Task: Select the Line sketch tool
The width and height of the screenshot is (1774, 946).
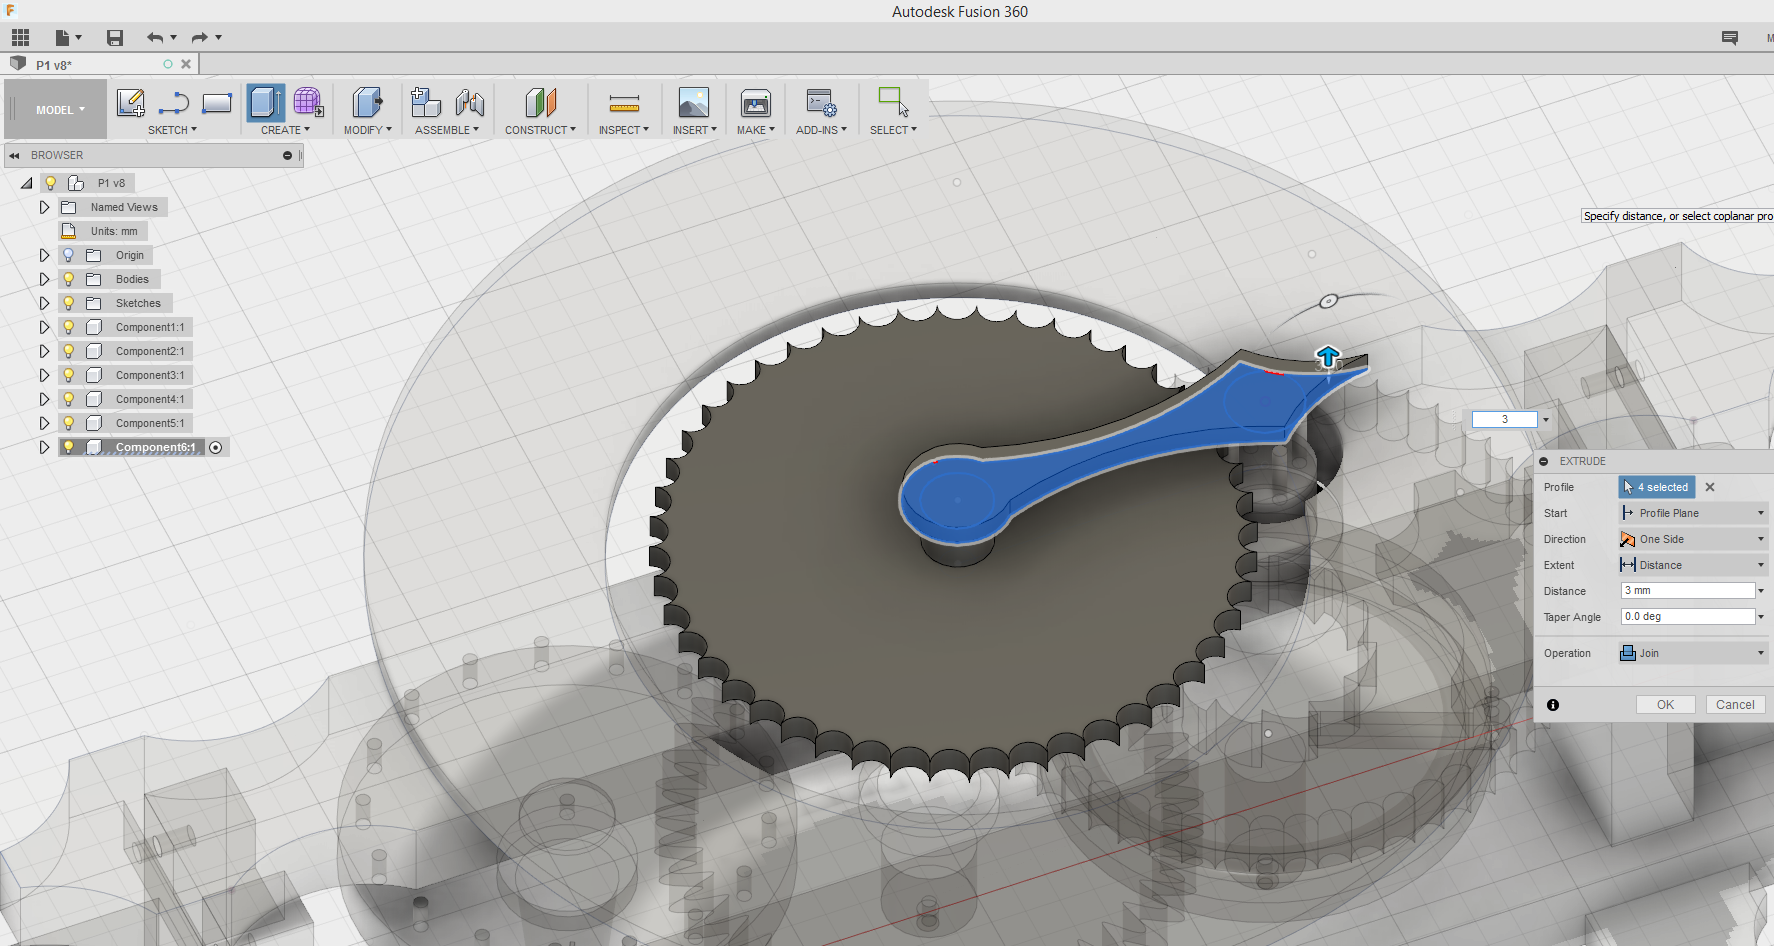Action: click(x=174, y=103)
